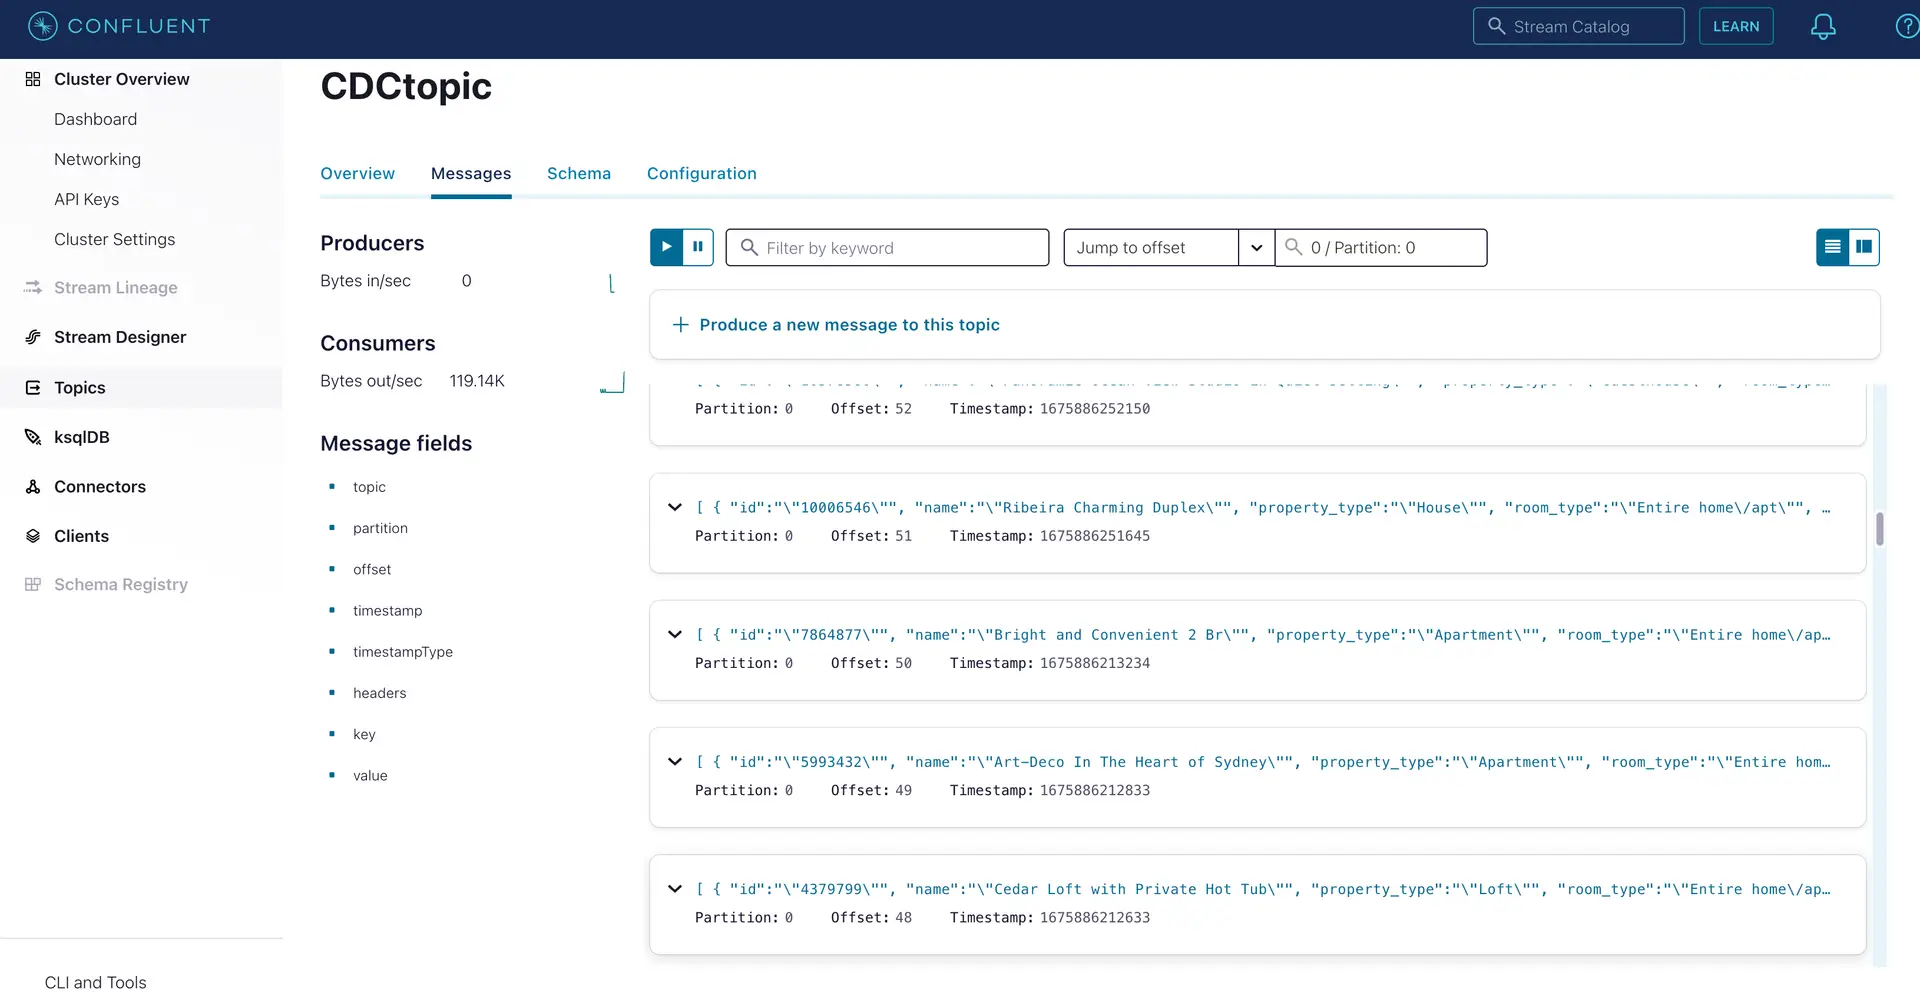The width and height of the screenshot is (1920, 999).
Task: Open the Jump to offset dropdown
Action: [x=1256, y=248]
